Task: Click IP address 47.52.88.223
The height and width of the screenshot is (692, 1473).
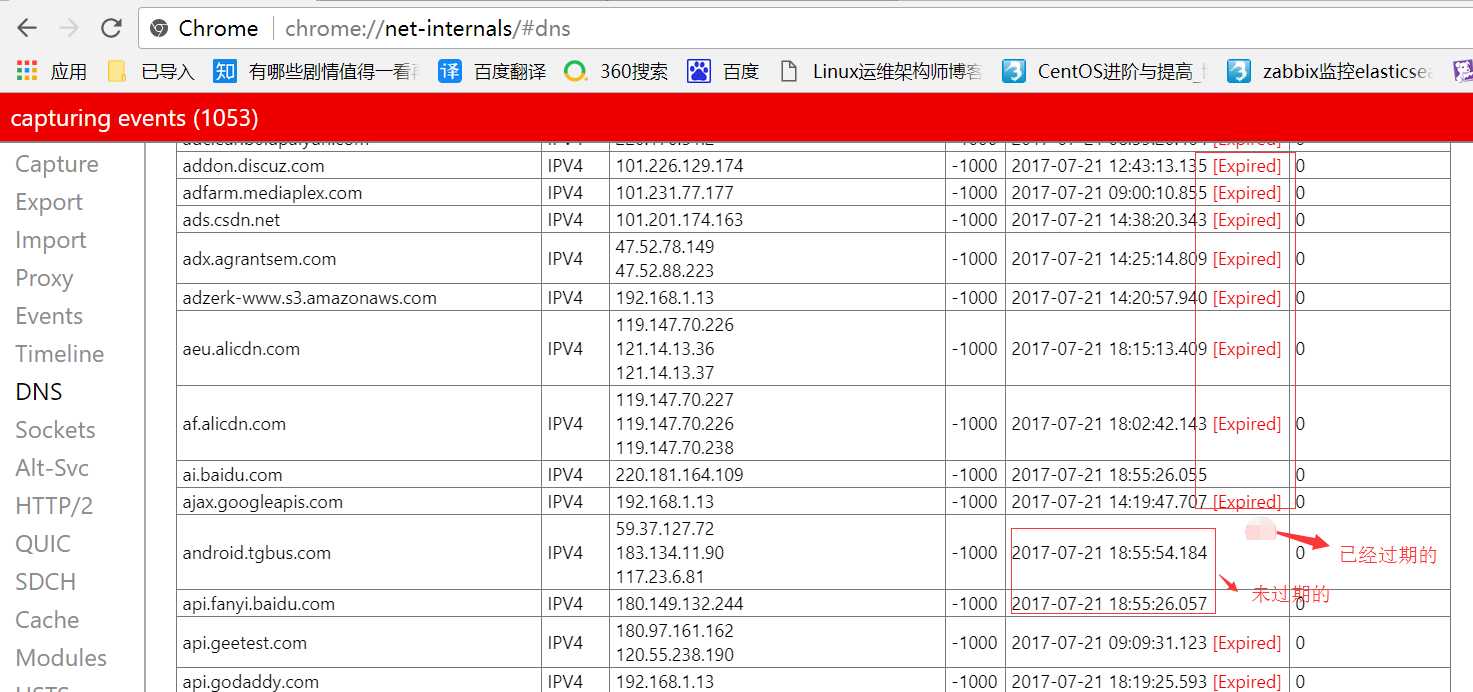Action: coord(665,271)
